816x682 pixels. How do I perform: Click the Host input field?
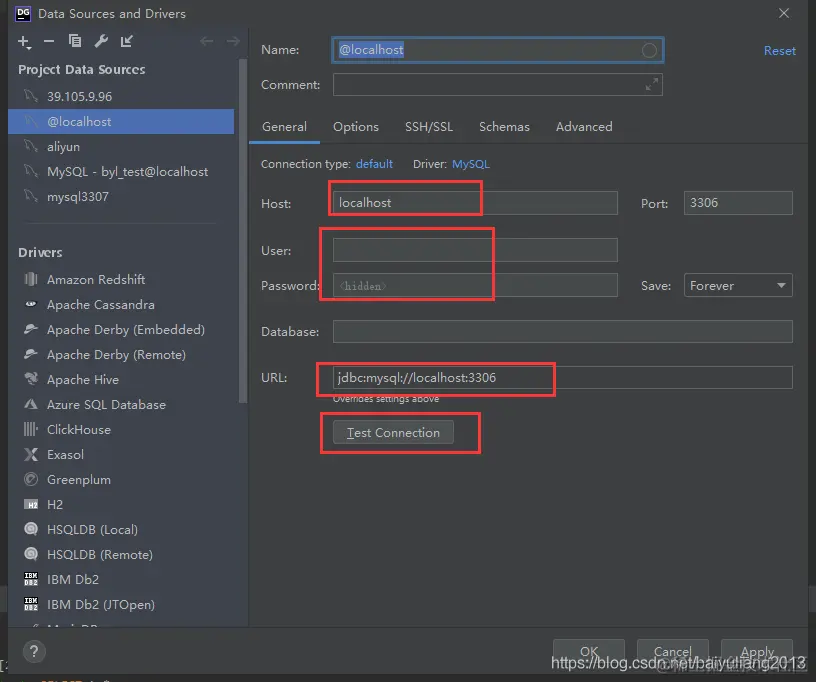coord(475,203)
